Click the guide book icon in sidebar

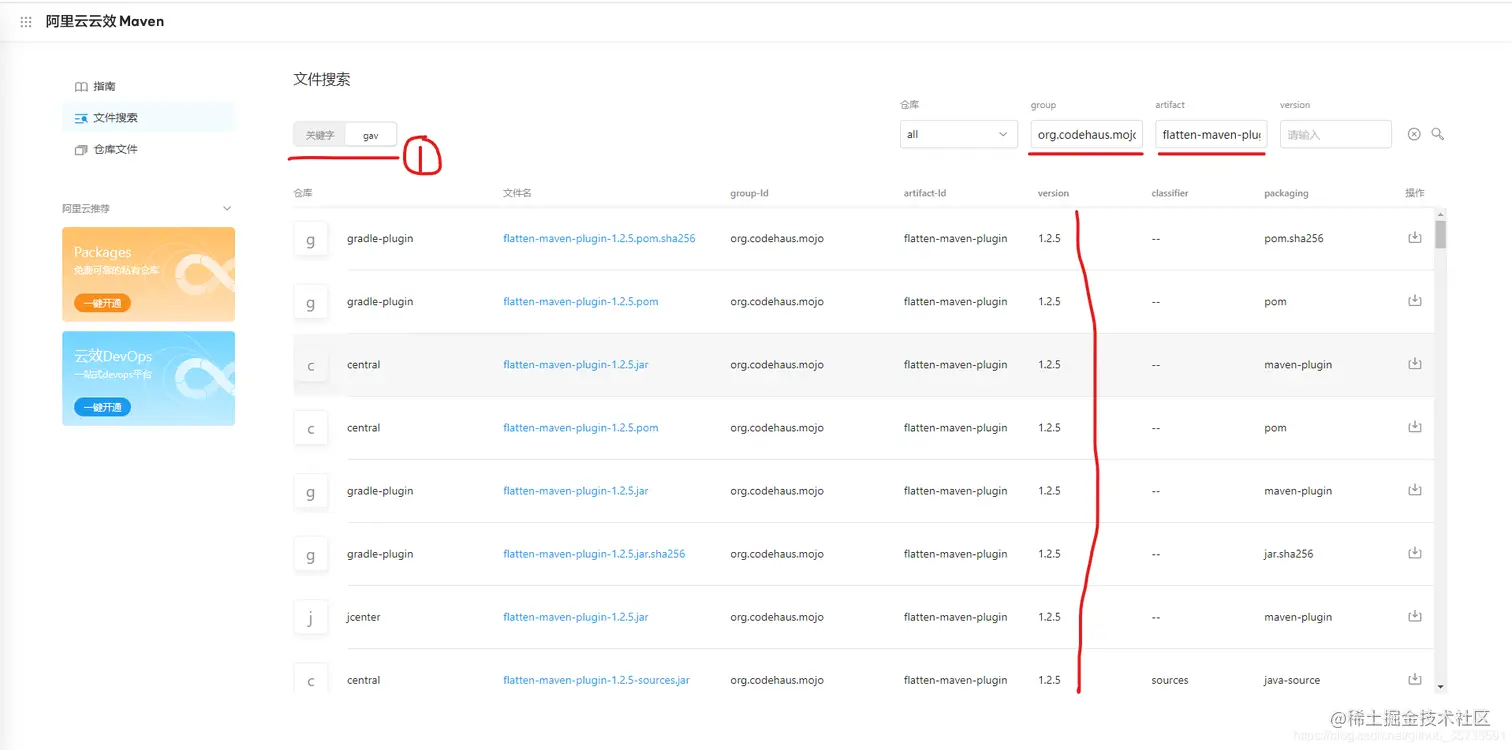point(81,87)
